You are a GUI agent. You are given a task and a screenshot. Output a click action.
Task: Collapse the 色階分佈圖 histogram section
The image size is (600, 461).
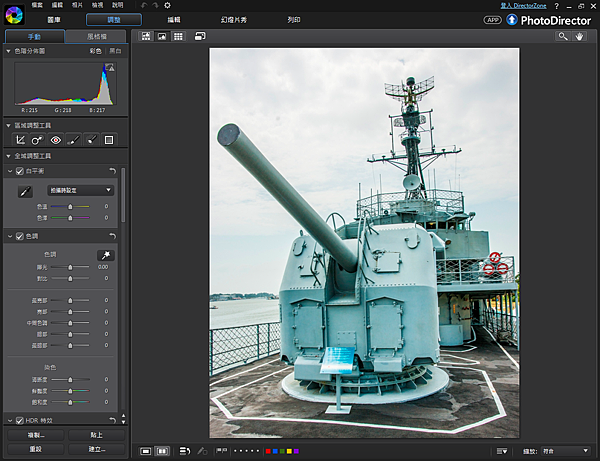pos(9,50)
